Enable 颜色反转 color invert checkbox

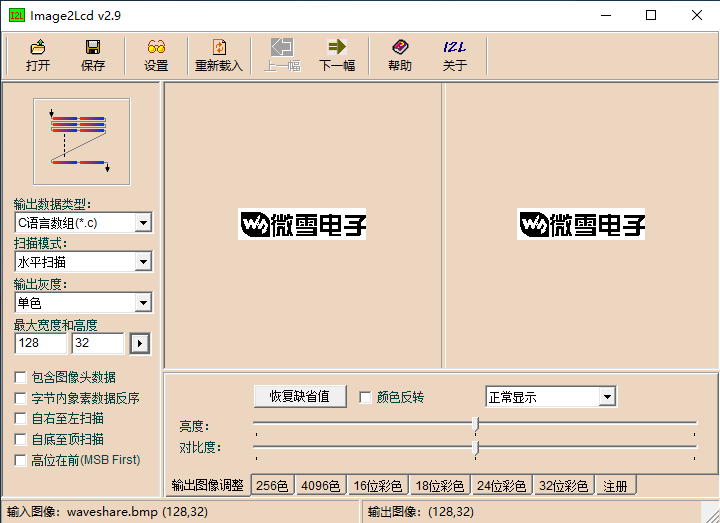365,397
